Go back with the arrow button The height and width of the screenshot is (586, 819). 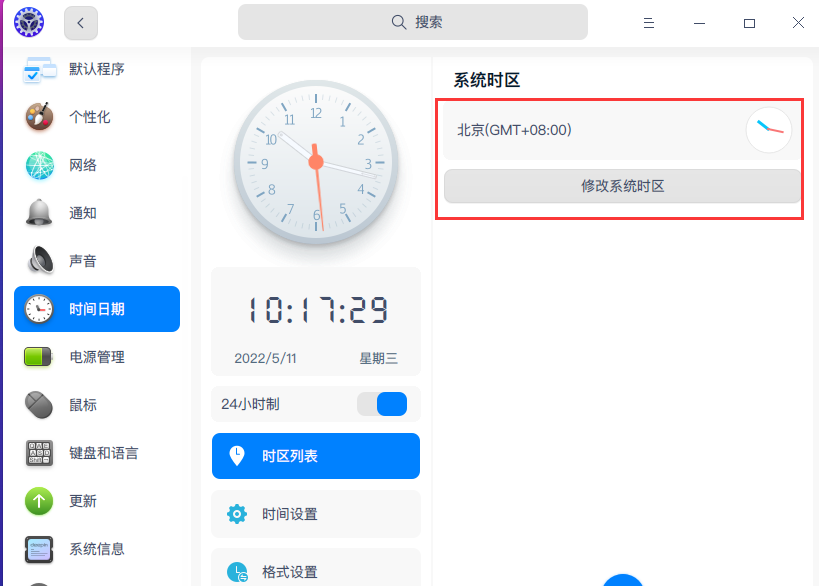click(81, 23)
